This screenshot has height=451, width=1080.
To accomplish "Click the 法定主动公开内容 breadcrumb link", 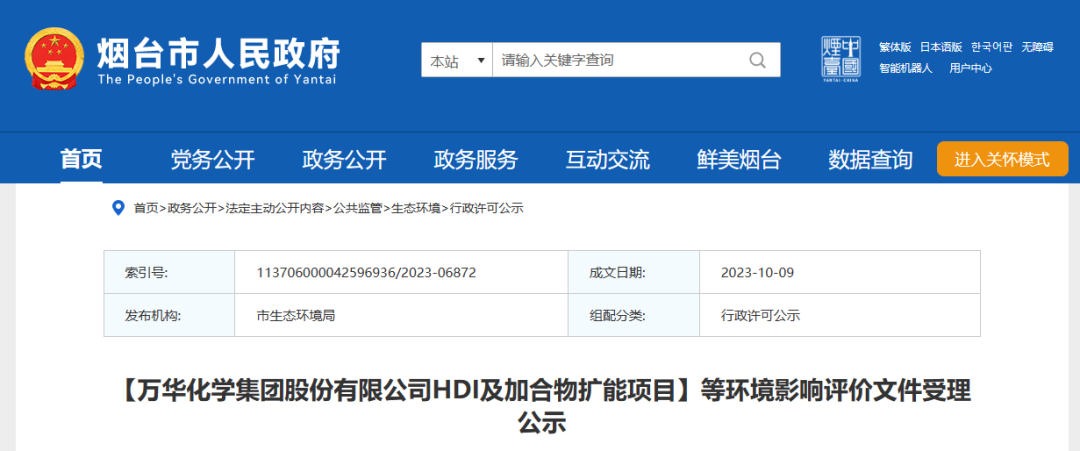I will point(274,208).
